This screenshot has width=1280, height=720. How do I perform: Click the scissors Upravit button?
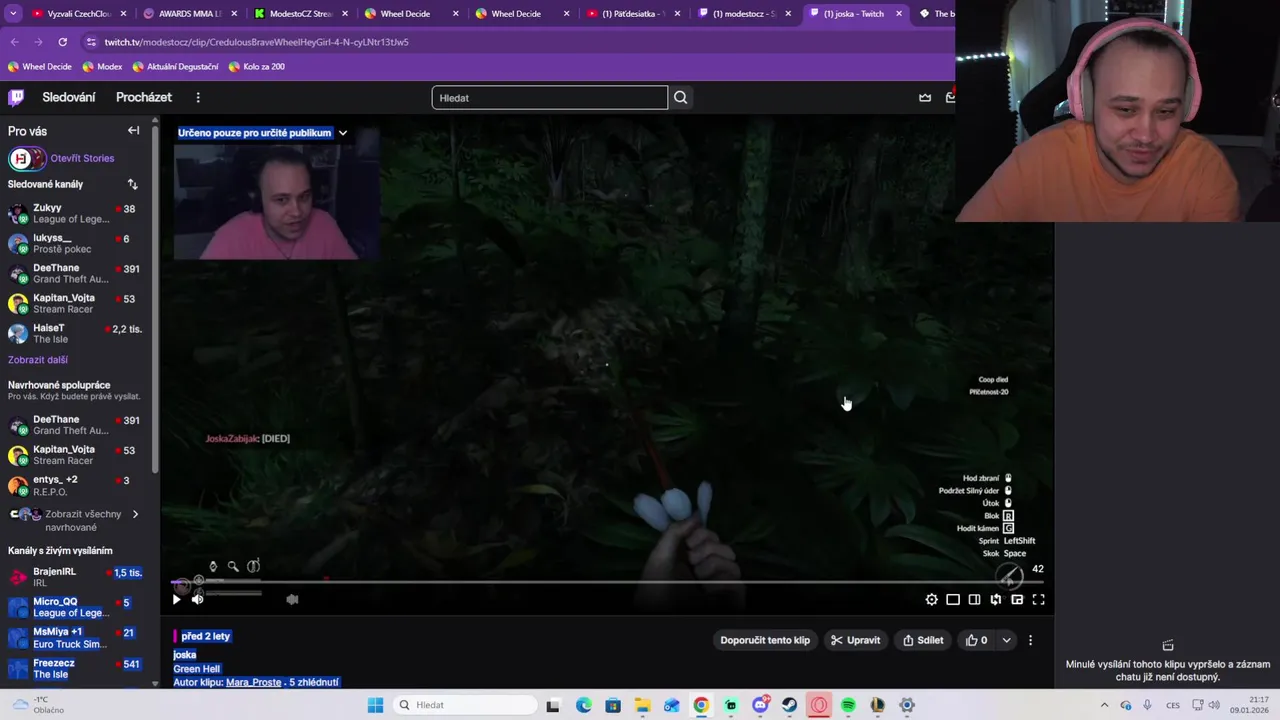(x=855, y=640)
